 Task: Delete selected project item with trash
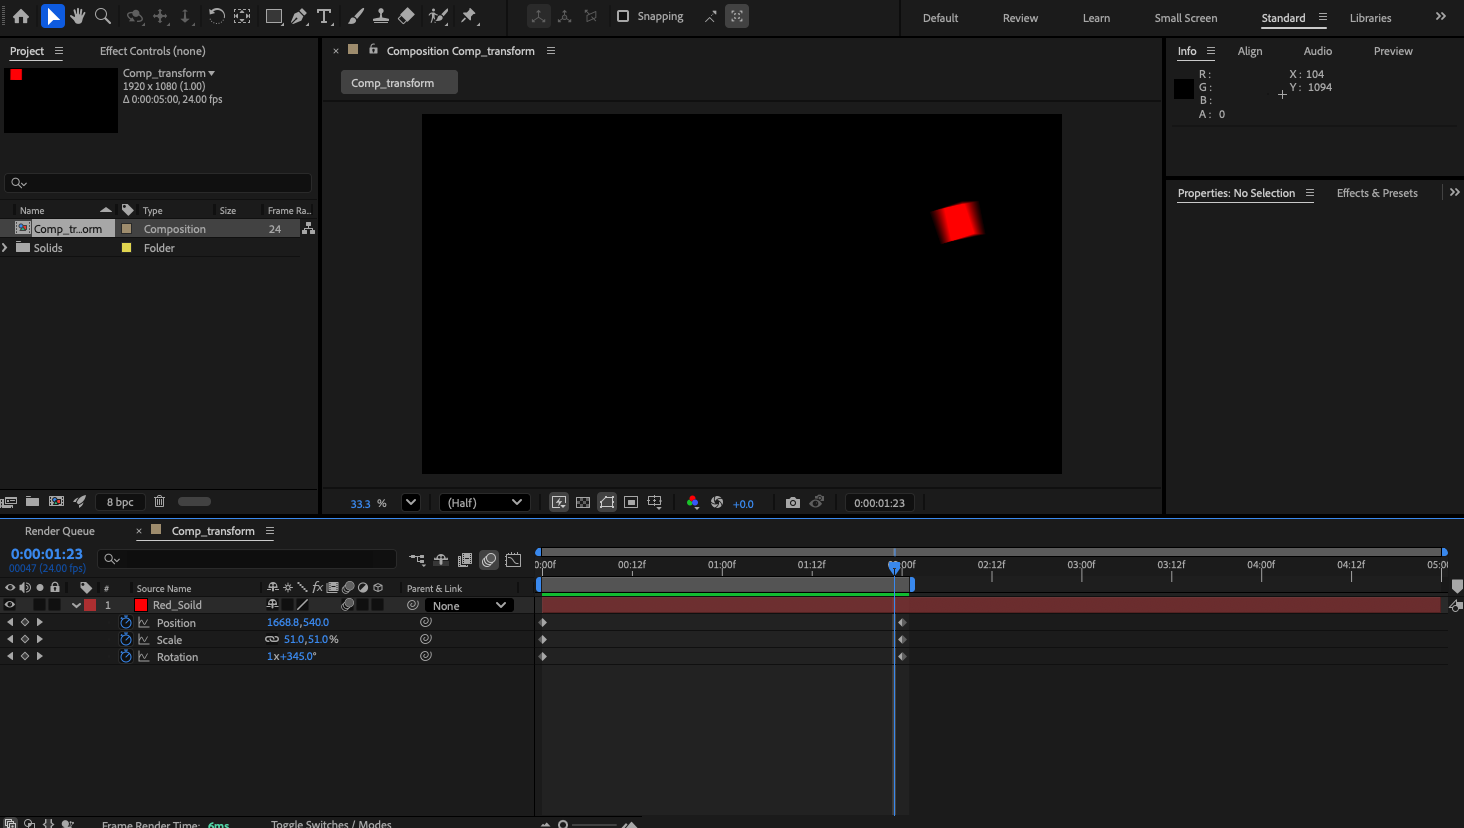pyautogui.click(x=159, y=501)
